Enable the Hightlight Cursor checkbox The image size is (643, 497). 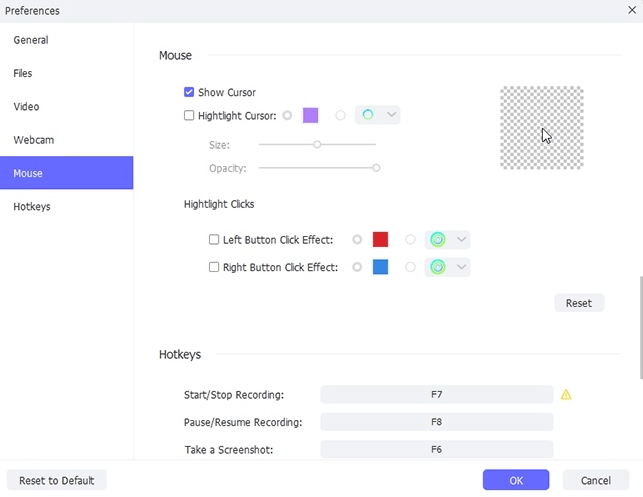(189, 115)
